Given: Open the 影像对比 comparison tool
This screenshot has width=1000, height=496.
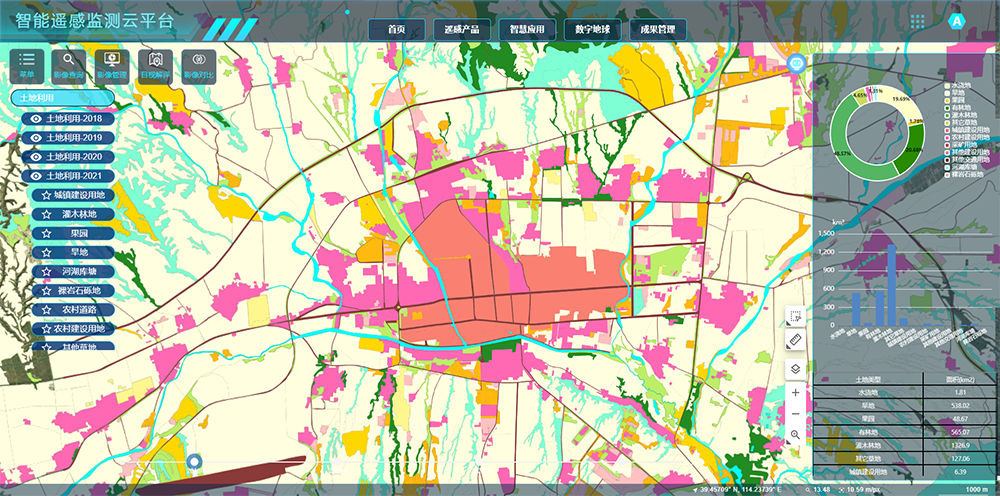Looking at the screenshot, I should 198,65.
